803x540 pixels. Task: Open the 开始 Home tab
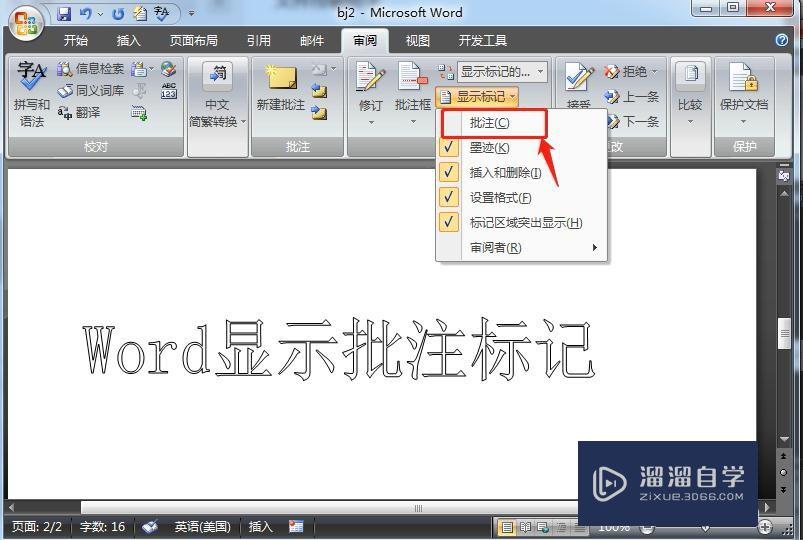coord(75,40)
